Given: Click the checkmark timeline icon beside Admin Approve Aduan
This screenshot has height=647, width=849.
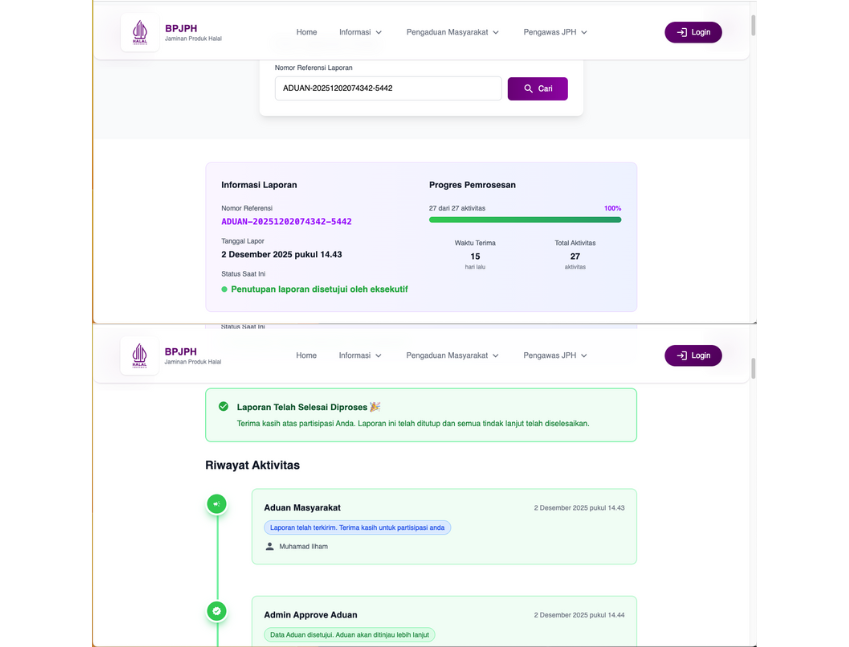Looking at the screenshot, I should pyautogui.click(x=217, y=611).
